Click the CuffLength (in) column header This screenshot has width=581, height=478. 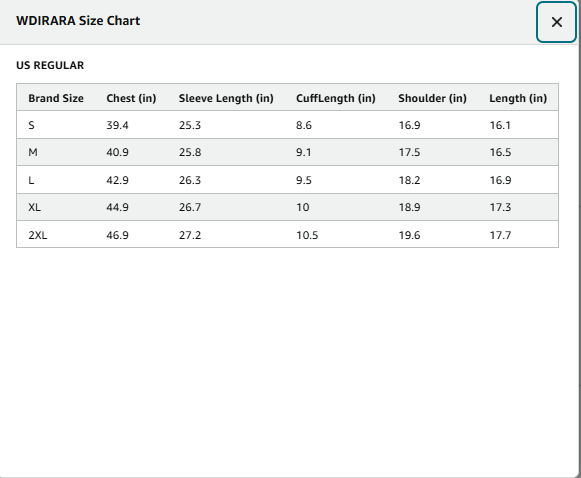[336, 98]
